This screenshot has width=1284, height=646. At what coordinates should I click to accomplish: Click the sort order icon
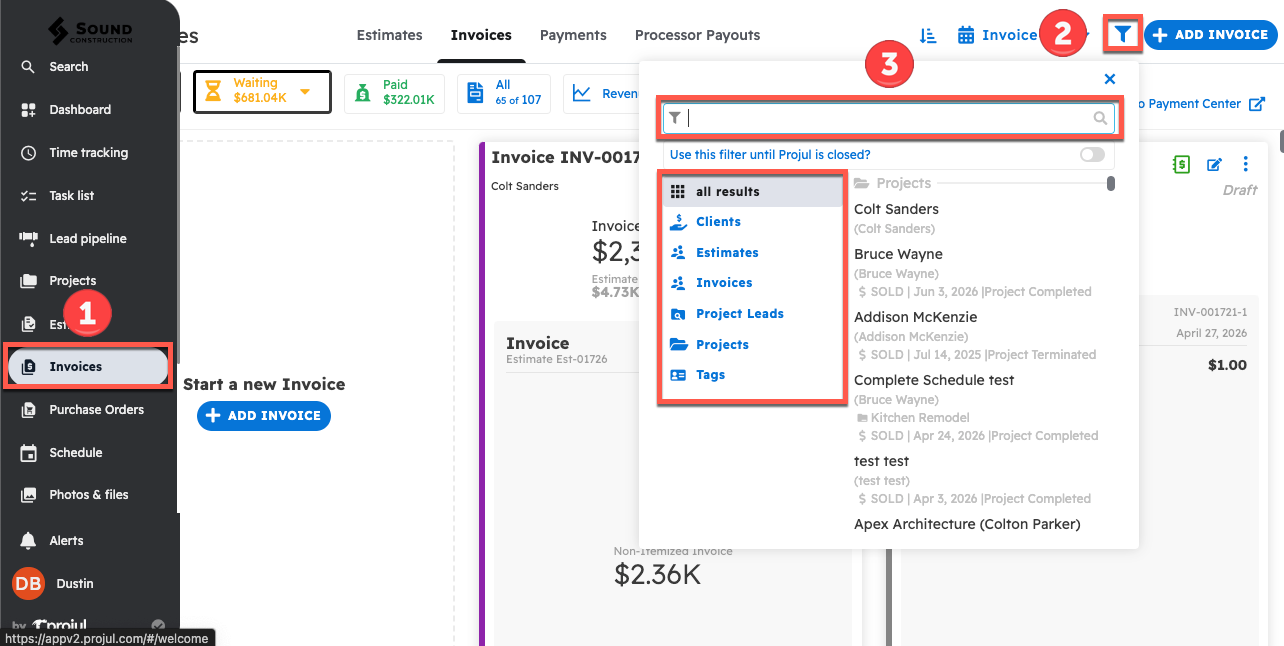pyautogui.click(x=928, y=35)
